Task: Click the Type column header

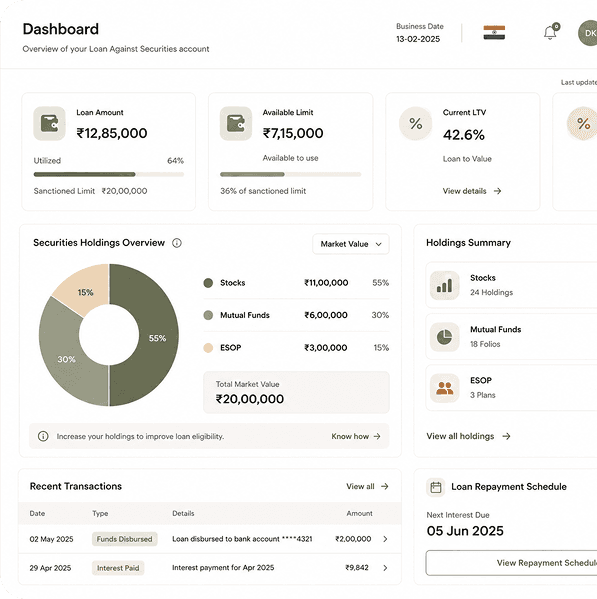Action: tap(100, 513)
